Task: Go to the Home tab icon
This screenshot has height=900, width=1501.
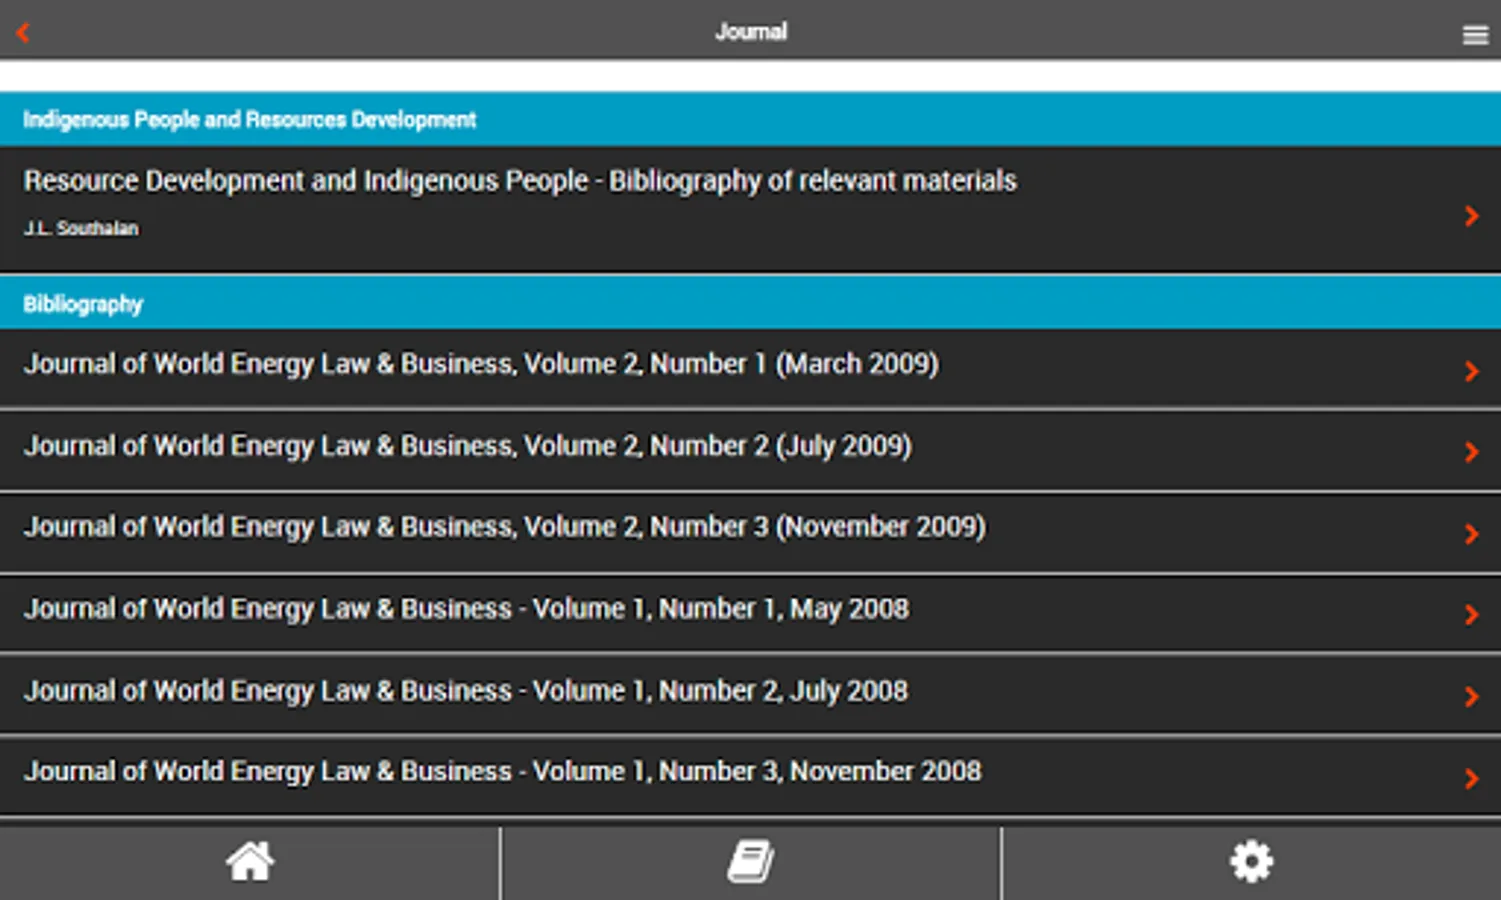Action: 250,862
